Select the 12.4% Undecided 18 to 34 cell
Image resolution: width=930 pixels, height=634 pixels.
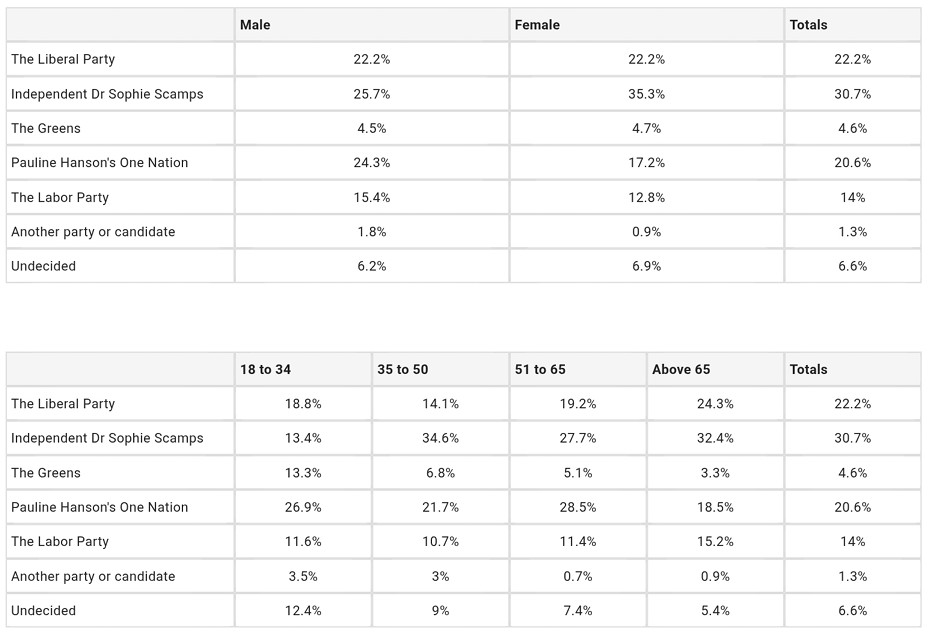coord(303,610)
